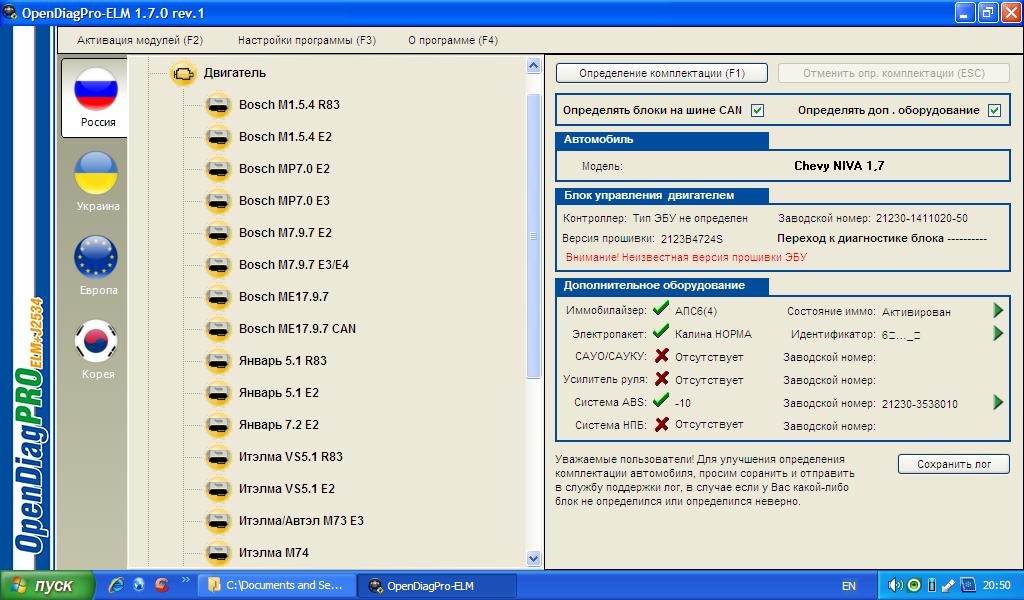The image size is (1024, 600).
Task: Switch to C:\Documents and Se... taskbar window
Action: pos(277,586)
